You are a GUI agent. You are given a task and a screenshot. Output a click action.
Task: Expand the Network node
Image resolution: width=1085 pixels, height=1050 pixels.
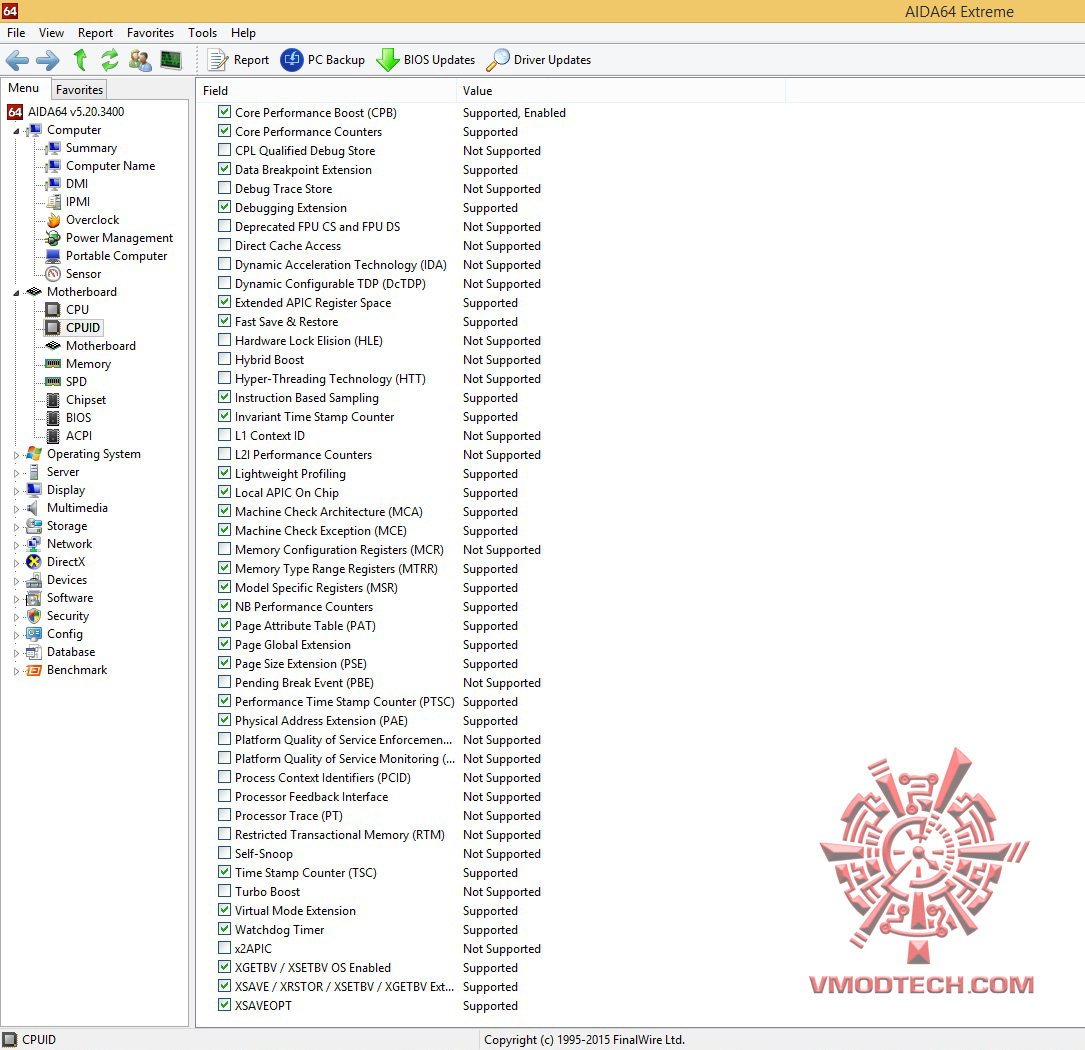pyautogui.click(x=16, y=545)
